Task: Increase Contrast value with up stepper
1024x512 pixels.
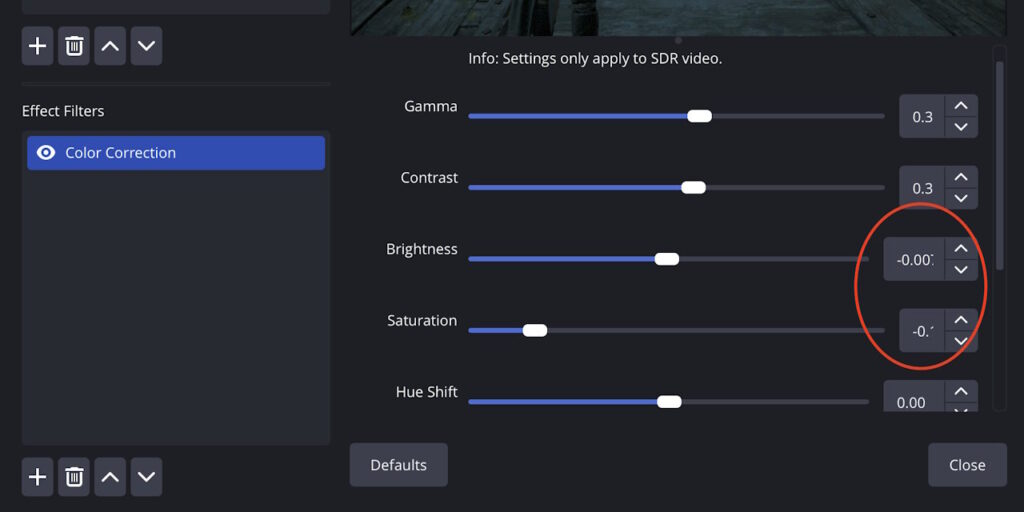Action: click(961, 177)
